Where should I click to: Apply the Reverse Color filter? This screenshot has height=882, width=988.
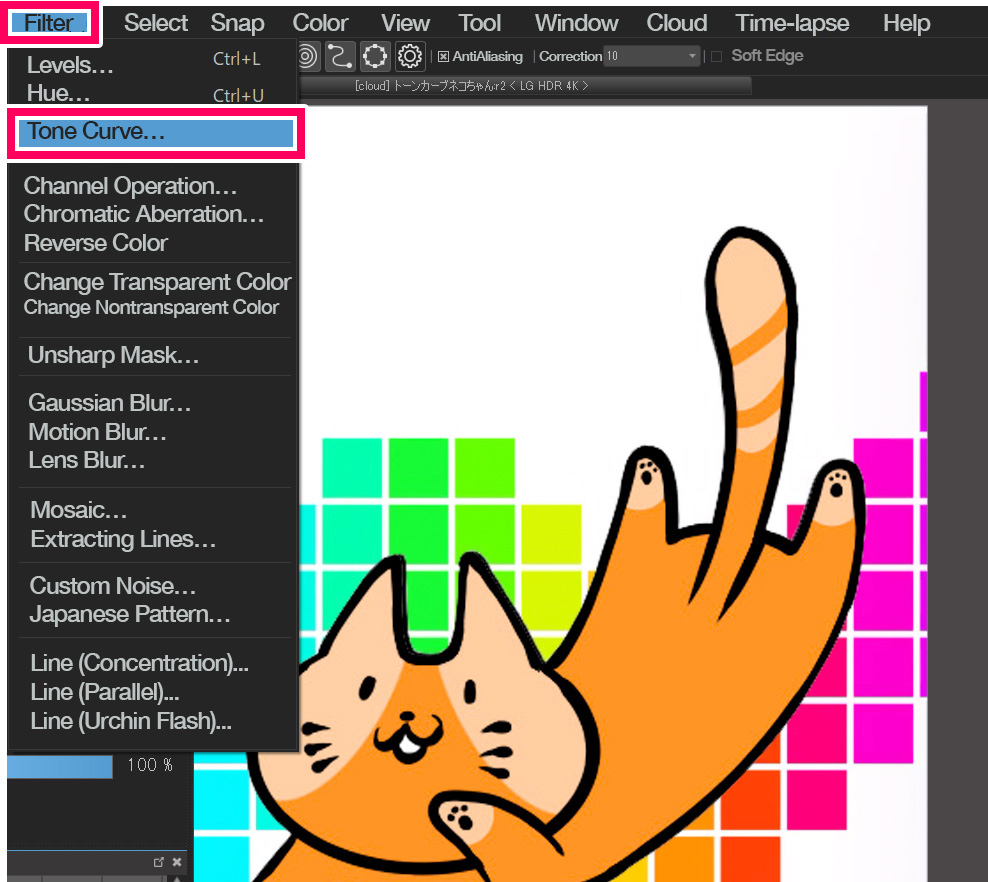pyautogui.click(x=96, y=243)
